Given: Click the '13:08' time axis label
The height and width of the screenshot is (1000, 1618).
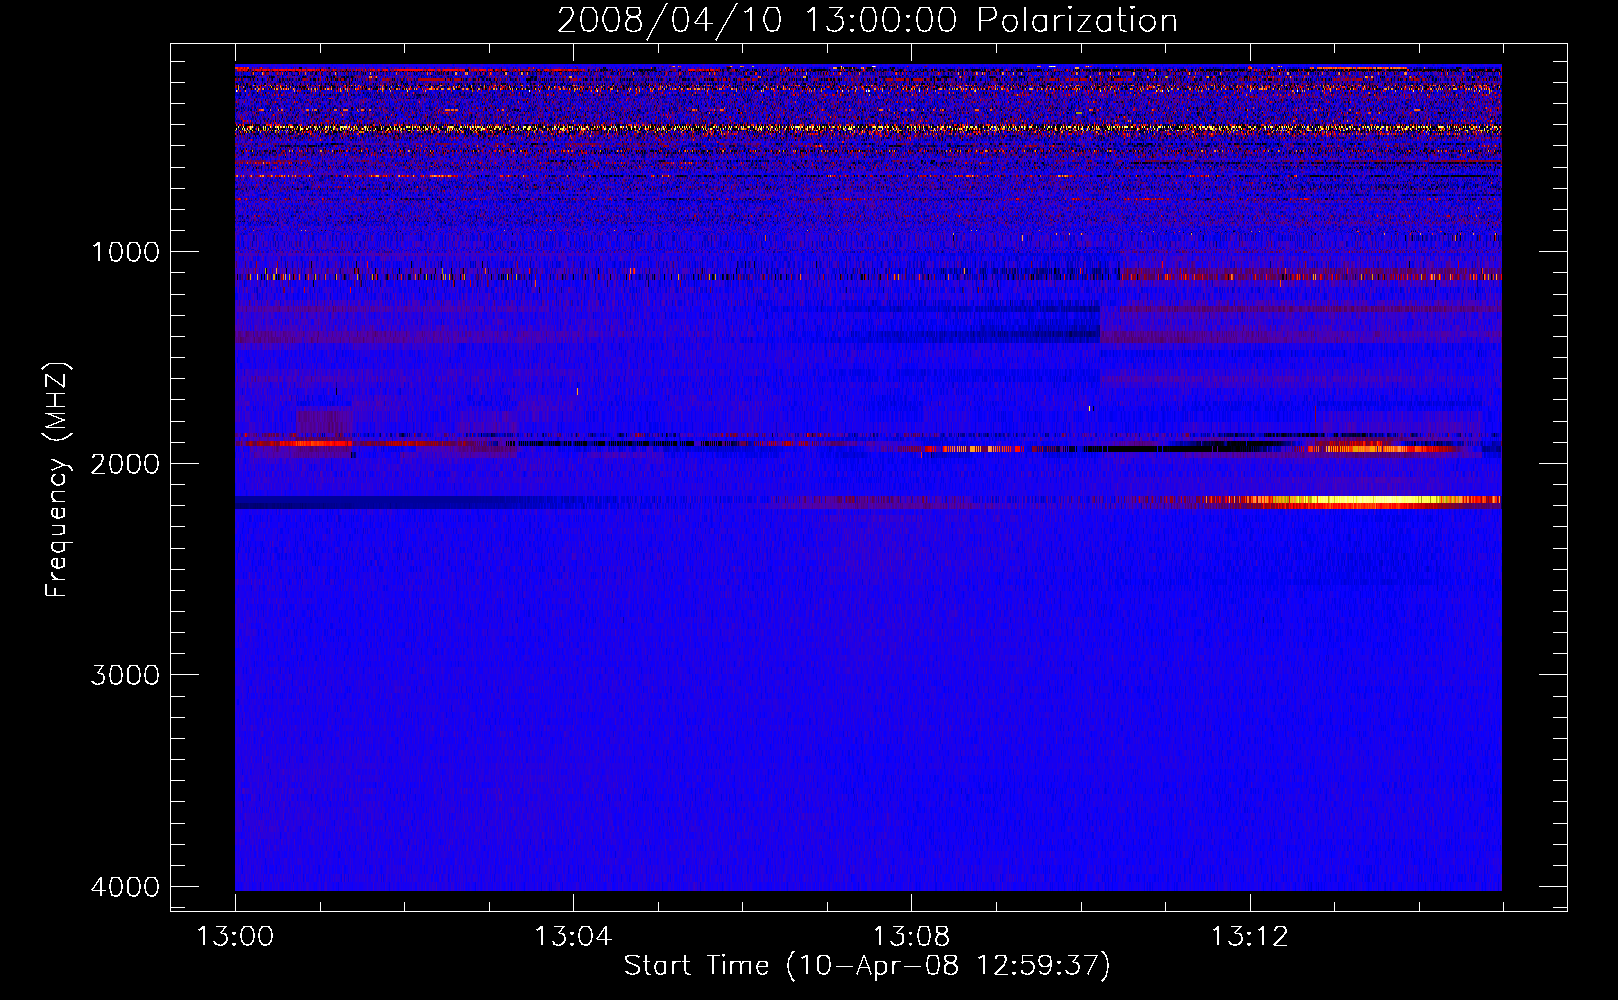Looking at the screenshot, I should 911,937.
